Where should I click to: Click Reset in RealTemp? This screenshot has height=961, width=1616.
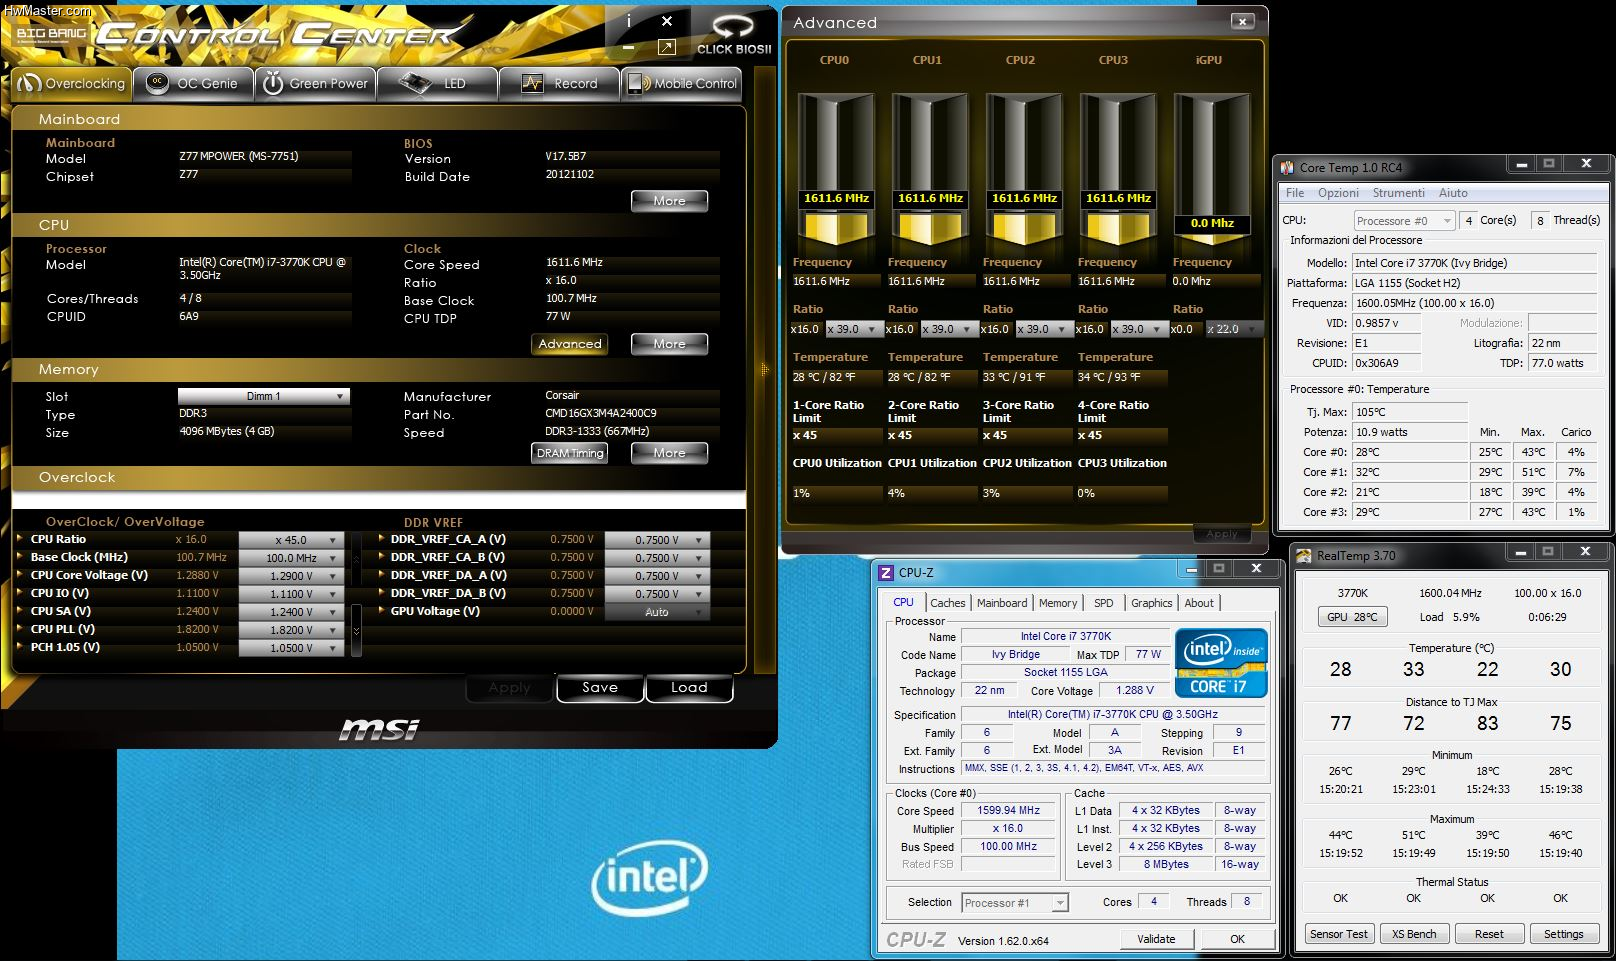pos(1489,934)
